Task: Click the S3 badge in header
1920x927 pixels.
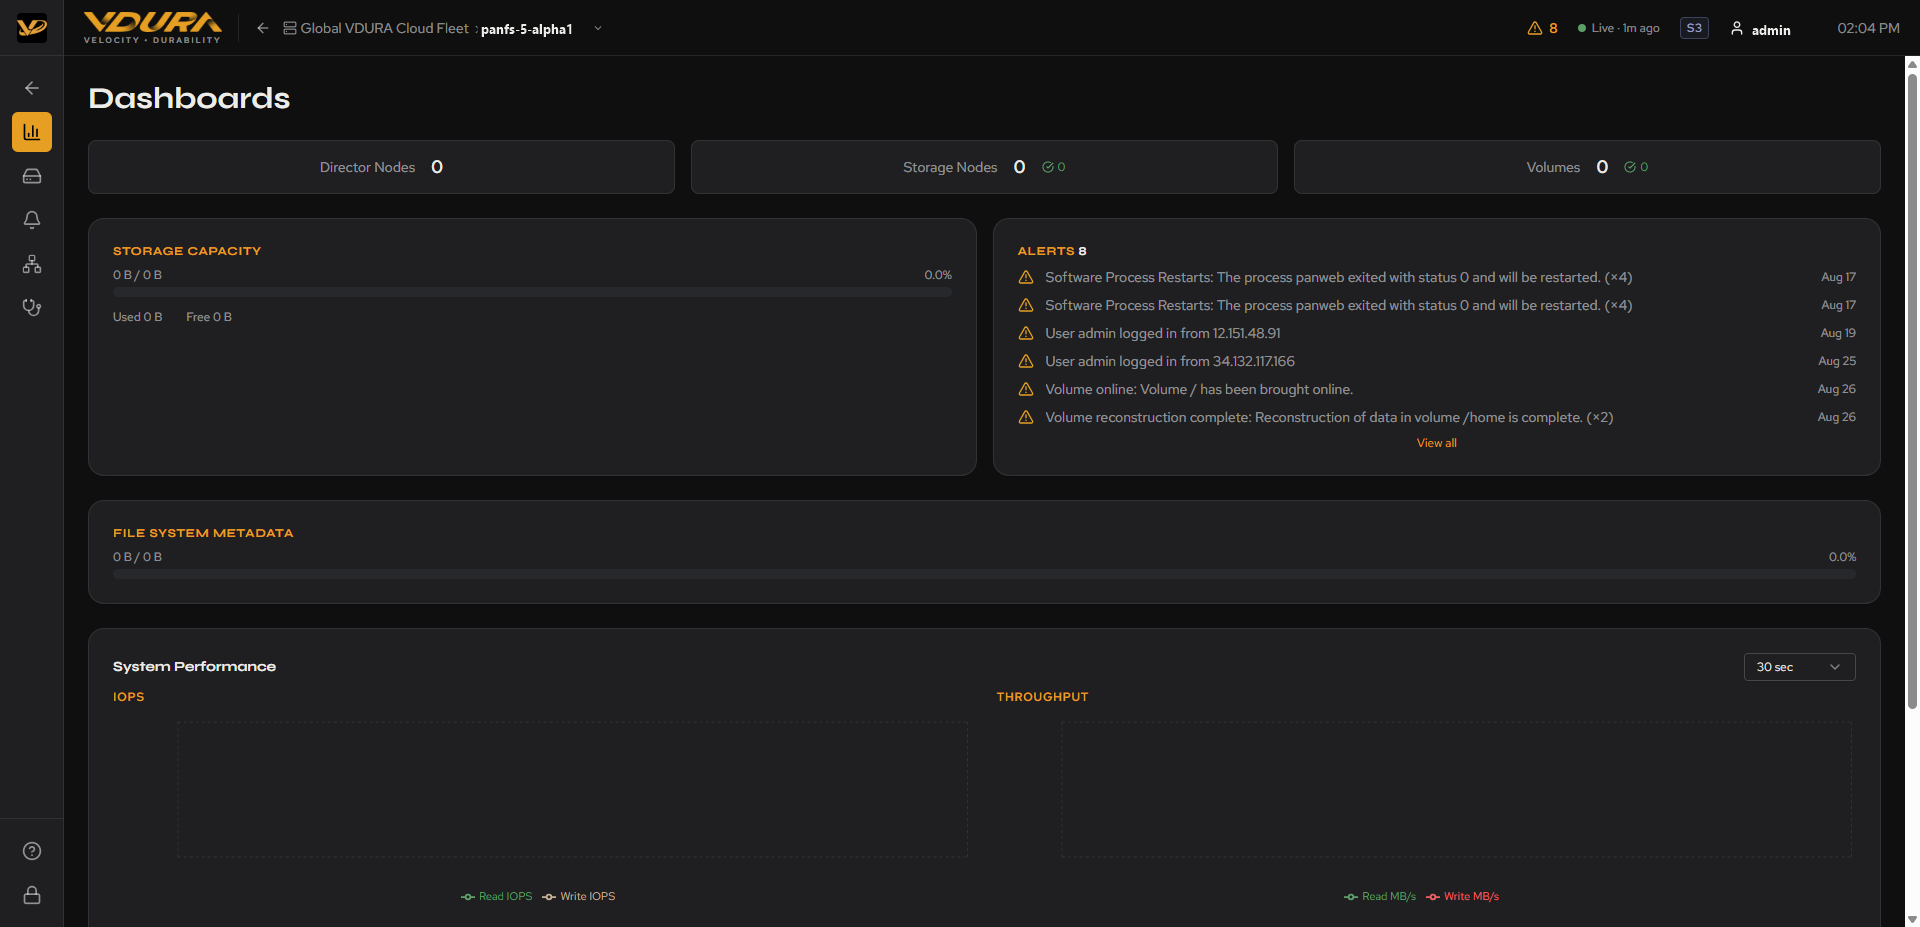Action: pyautogui.click(x=1694, y=28)
